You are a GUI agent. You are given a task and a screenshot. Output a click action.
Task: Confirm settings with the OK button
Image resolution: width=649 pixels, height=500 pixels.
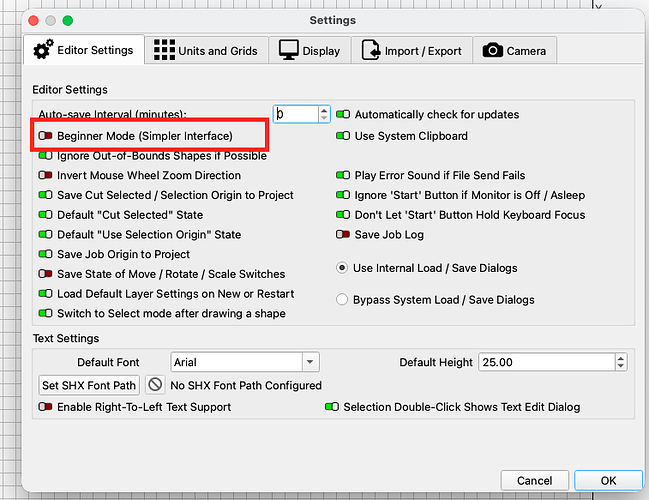point(608,481)
